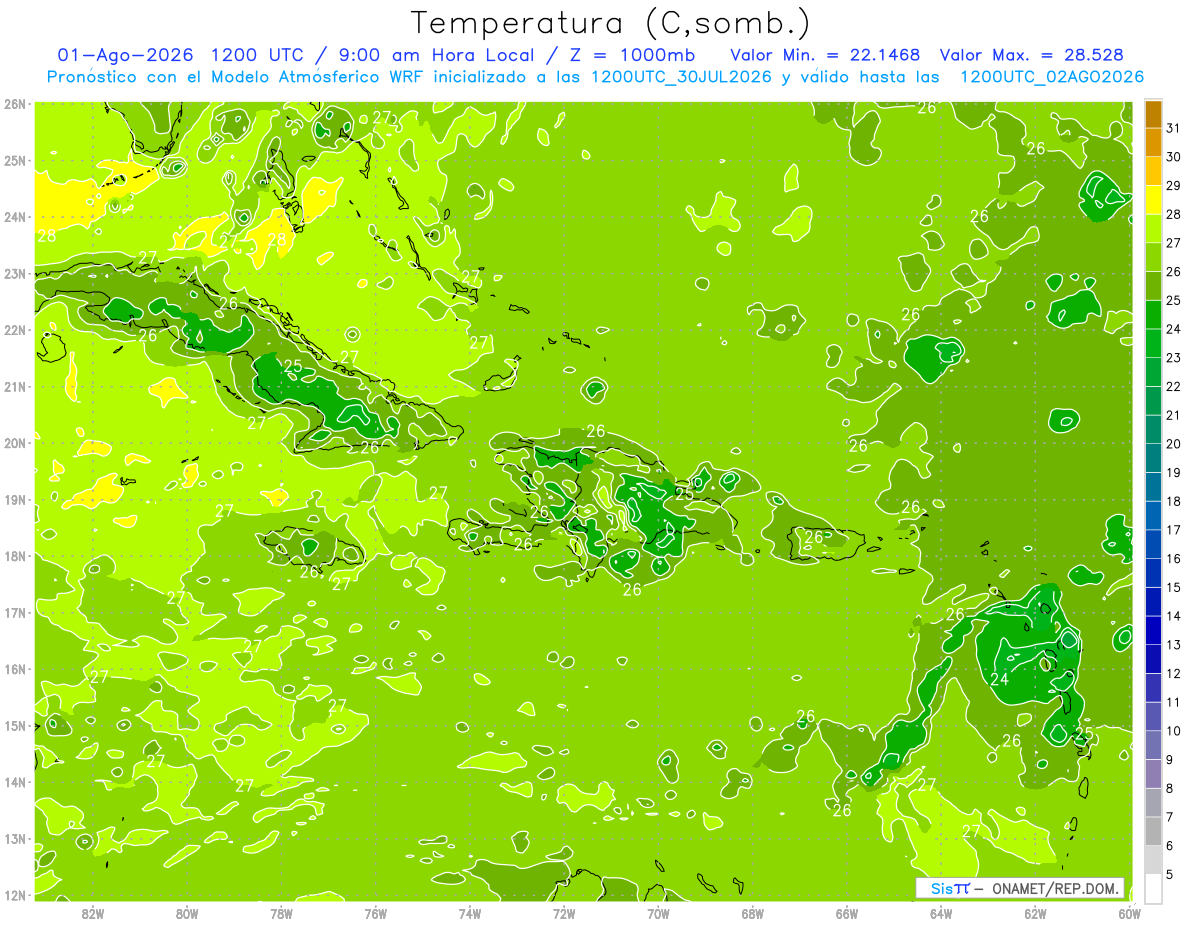Click the '78W' longitude axis label

(x=282, y=913)
